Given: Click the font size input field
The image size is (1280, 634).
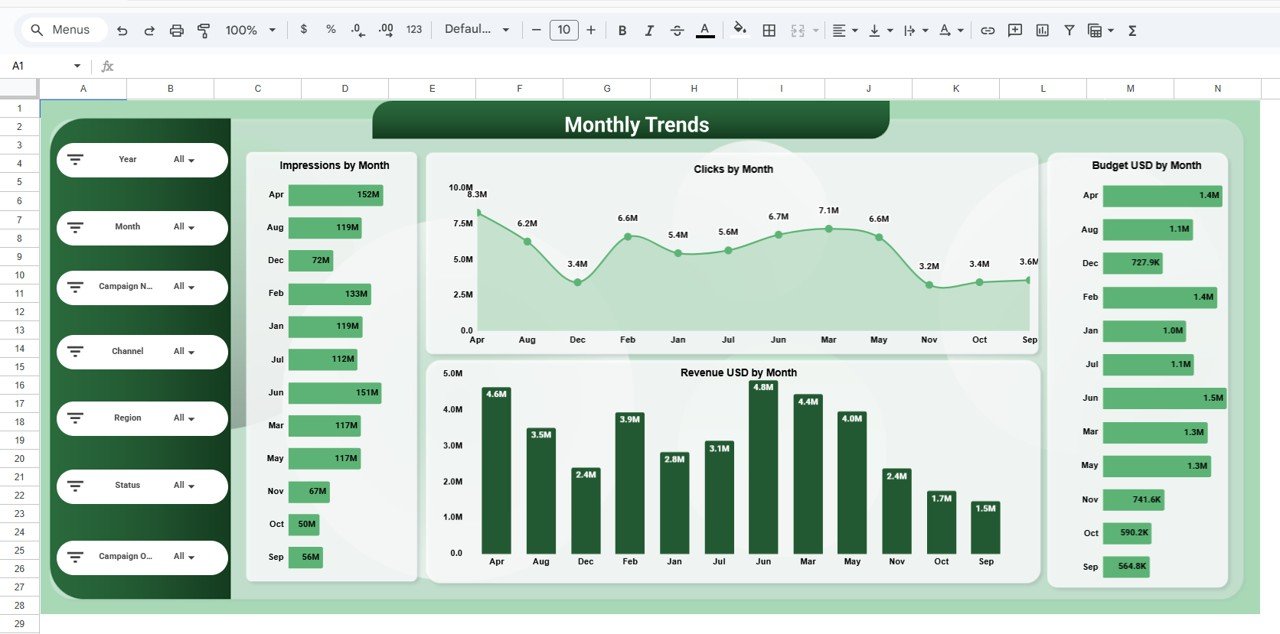Looking at the screenshot, I should click(x=563, y=30).
